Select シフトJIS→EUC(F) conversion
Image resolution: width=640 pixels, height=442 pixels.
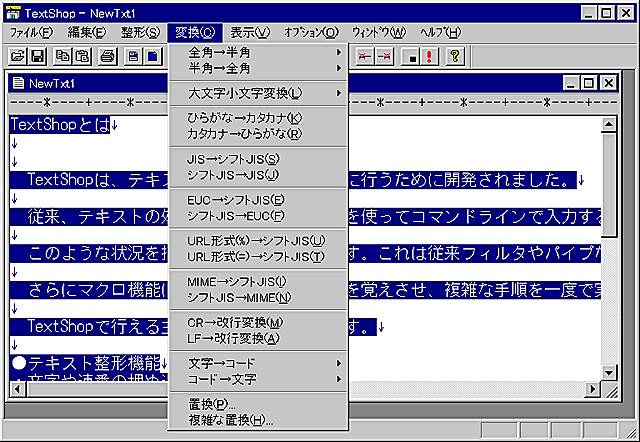point(258,216)
